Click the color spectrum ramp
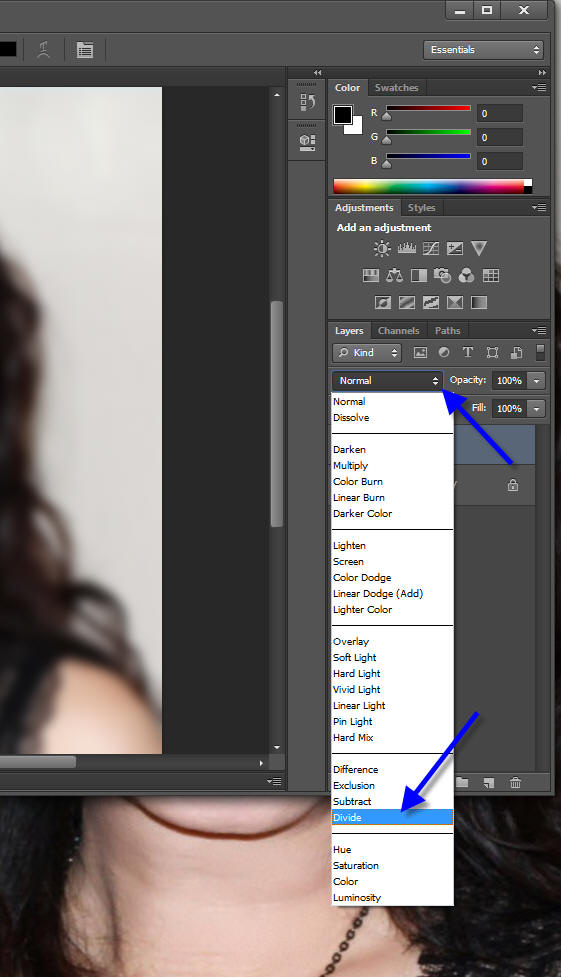Viewport: 561px width, 977px height. (433, 186)
